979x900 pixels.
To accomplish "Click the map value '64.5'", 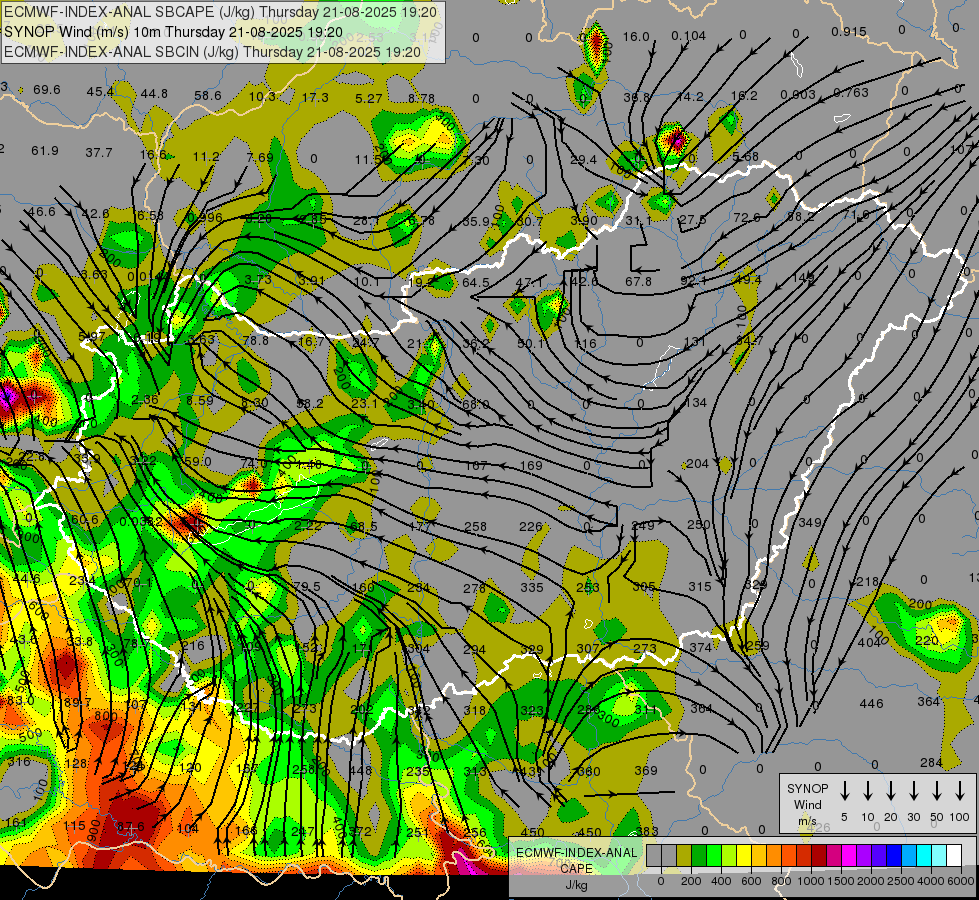I will tap(476, 283).
